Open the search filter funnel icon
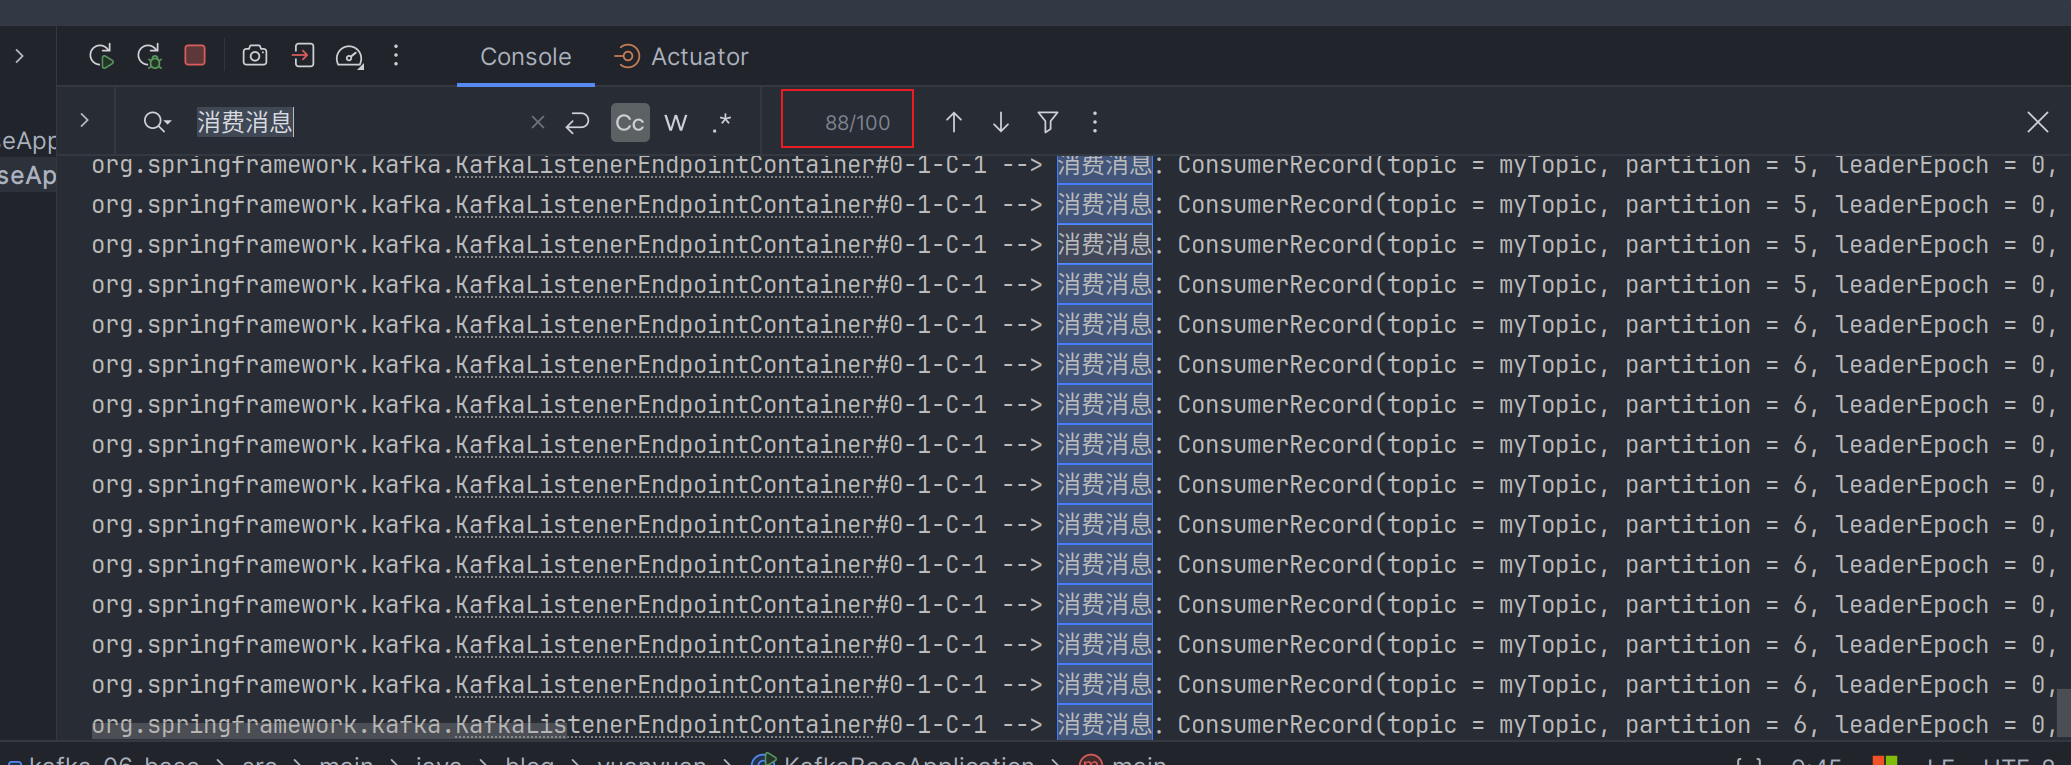 [1048, 122]
